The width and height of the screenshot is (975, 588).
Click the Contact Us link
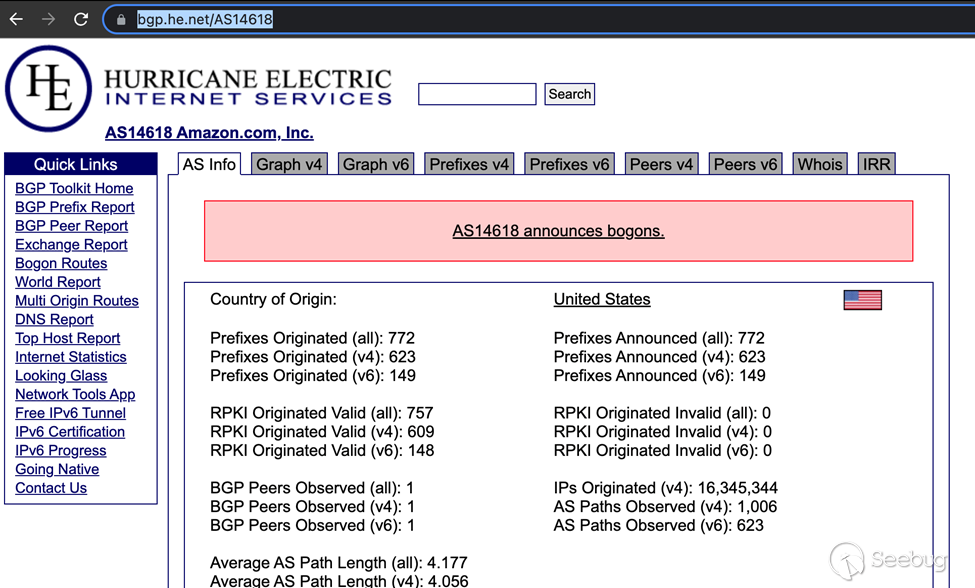pyautogui.click(x=51, y=488)
